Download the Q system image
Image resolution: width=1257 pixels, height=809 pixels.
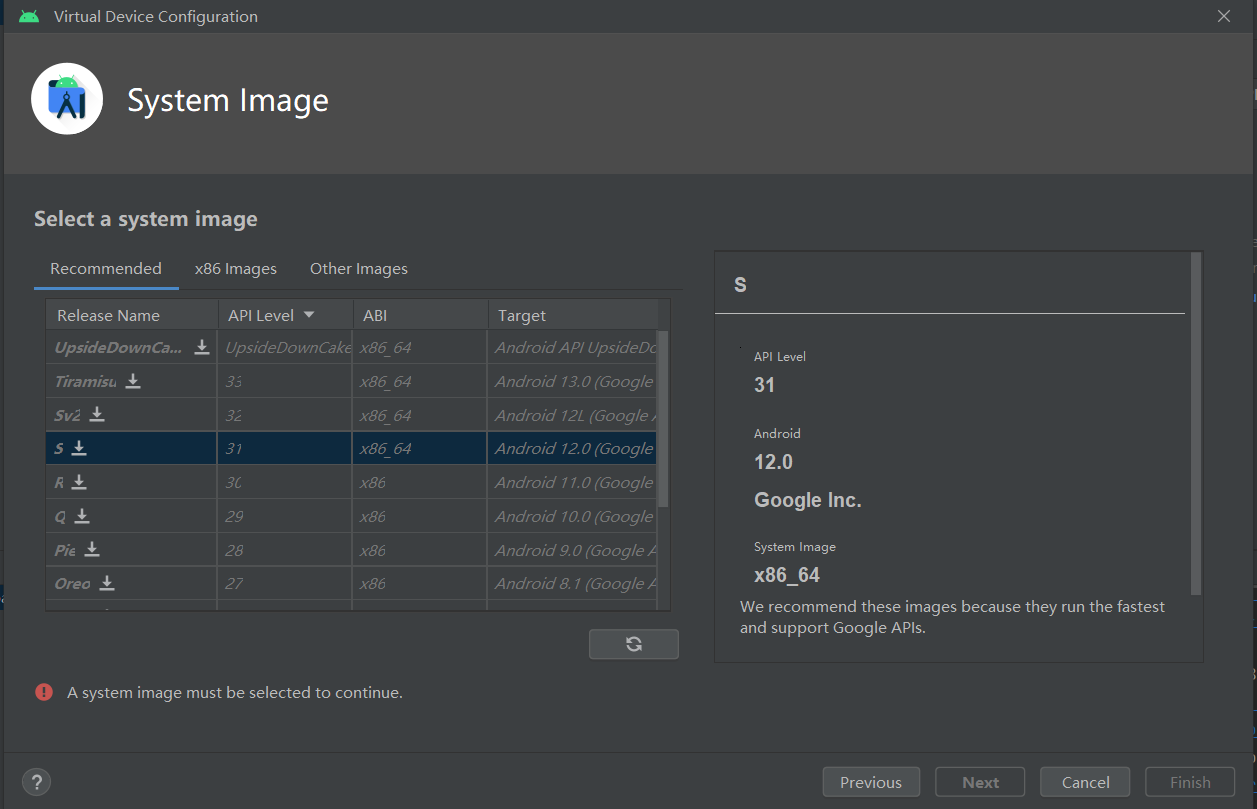coord(82,516)
